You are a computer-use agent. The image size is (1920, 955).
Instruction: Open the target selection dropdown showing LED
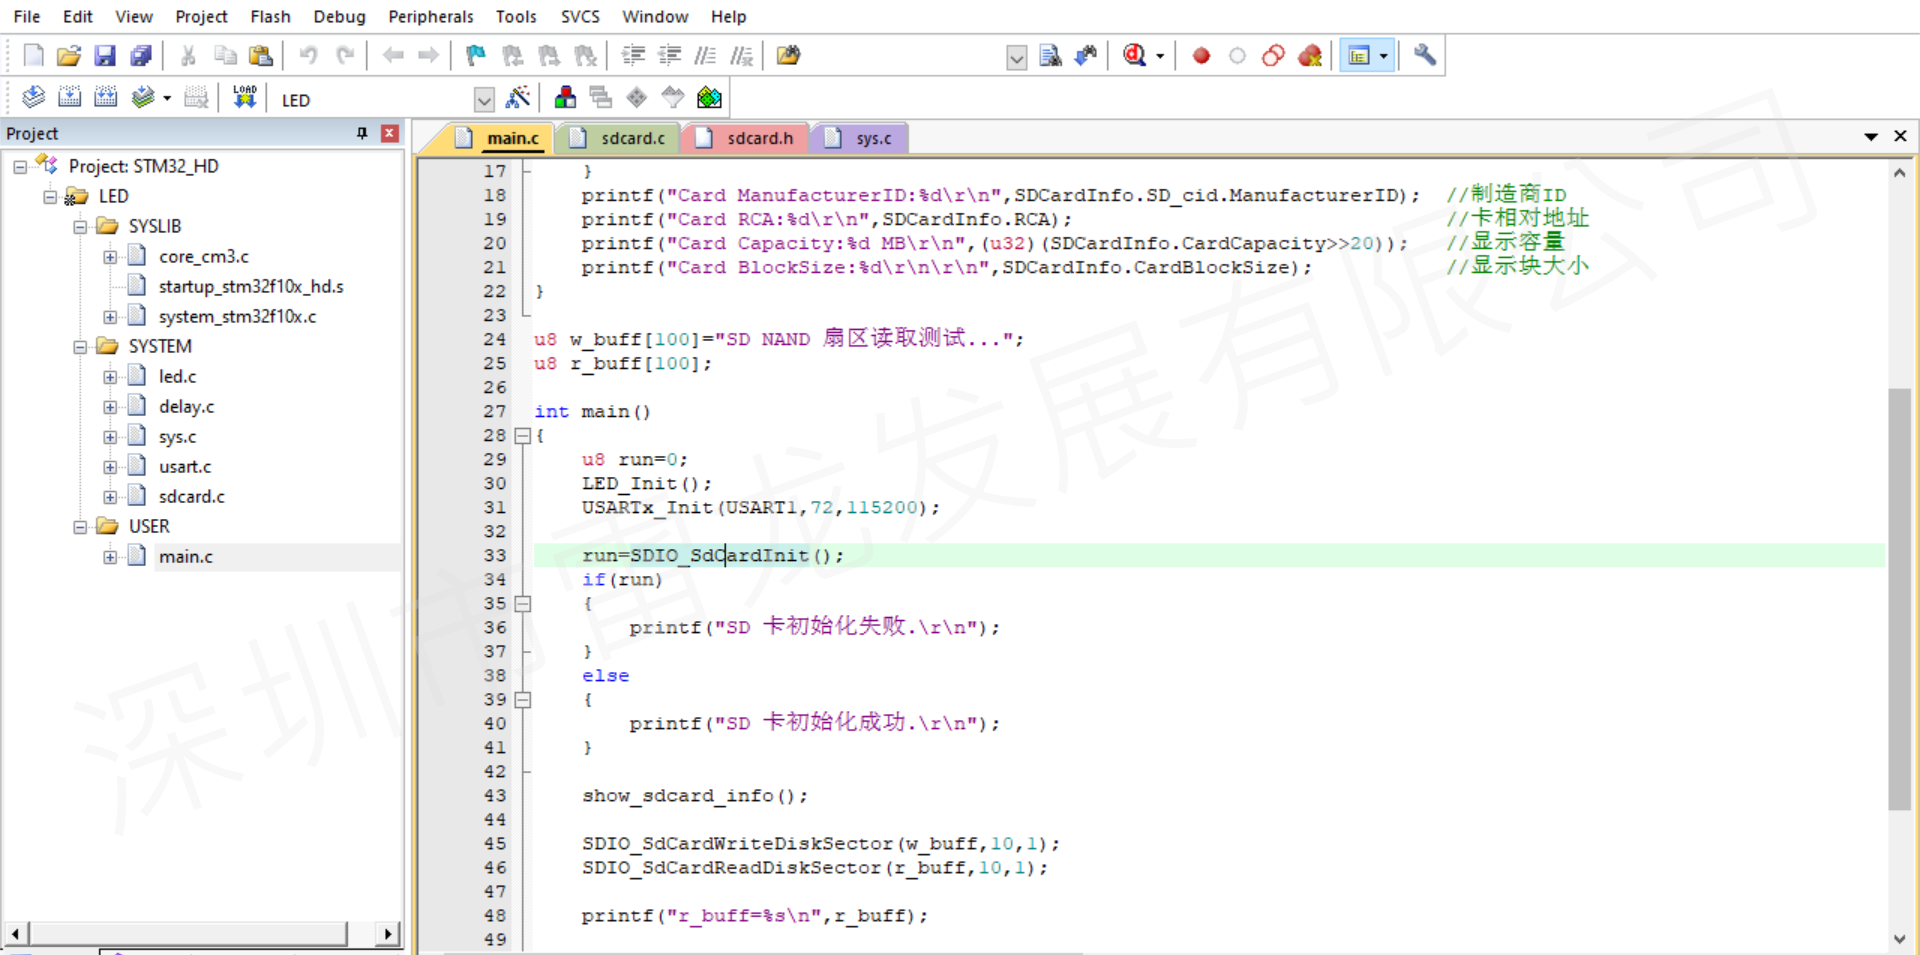[x=484, y=99]
